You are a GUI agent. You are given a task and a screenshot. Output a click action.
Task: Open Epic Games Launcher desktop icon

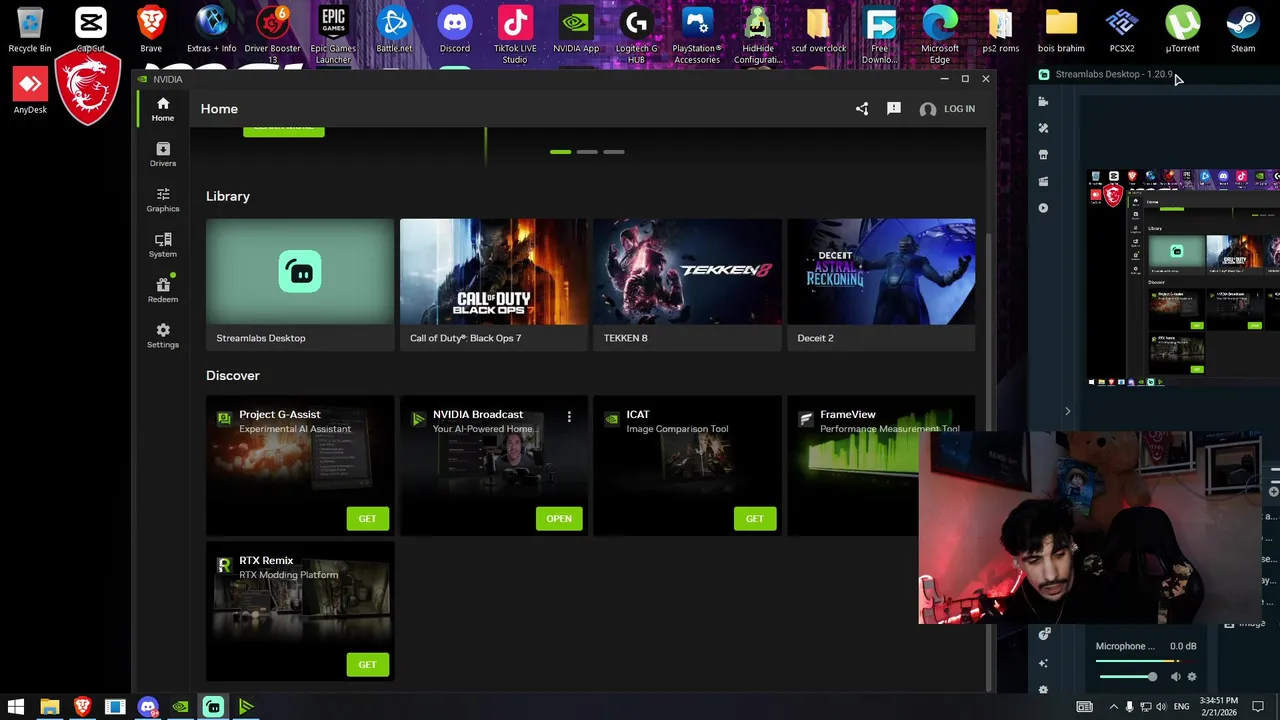333,35
